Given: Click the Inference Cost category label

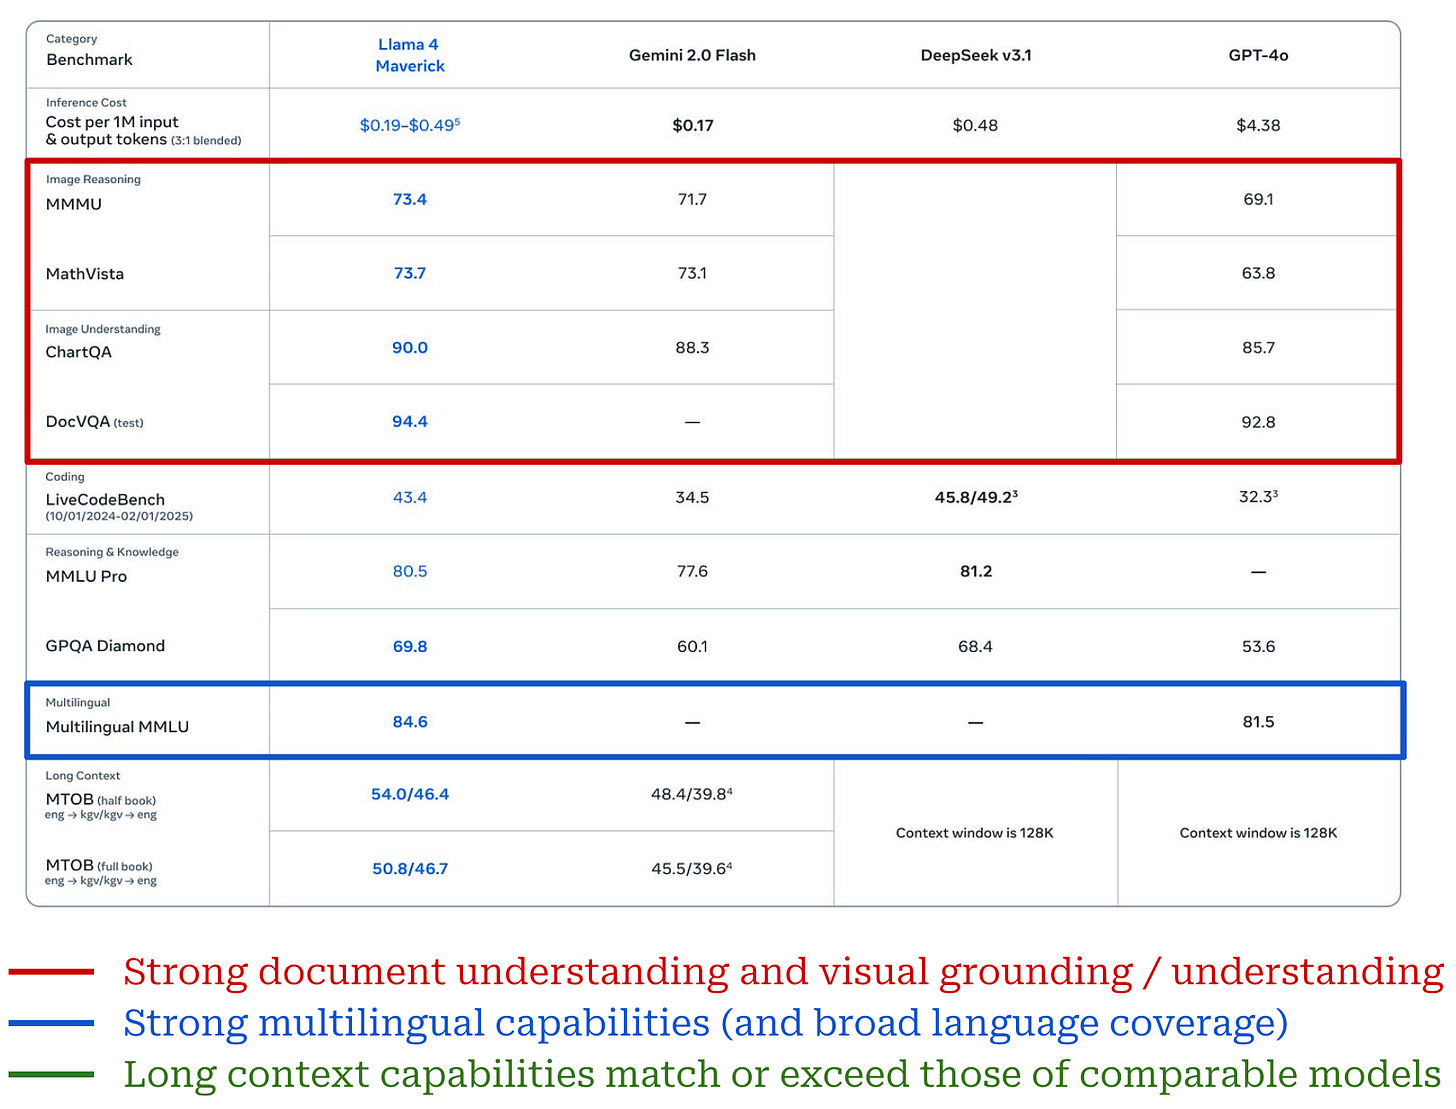Looking at the screenshot, I should click(86, 102).
